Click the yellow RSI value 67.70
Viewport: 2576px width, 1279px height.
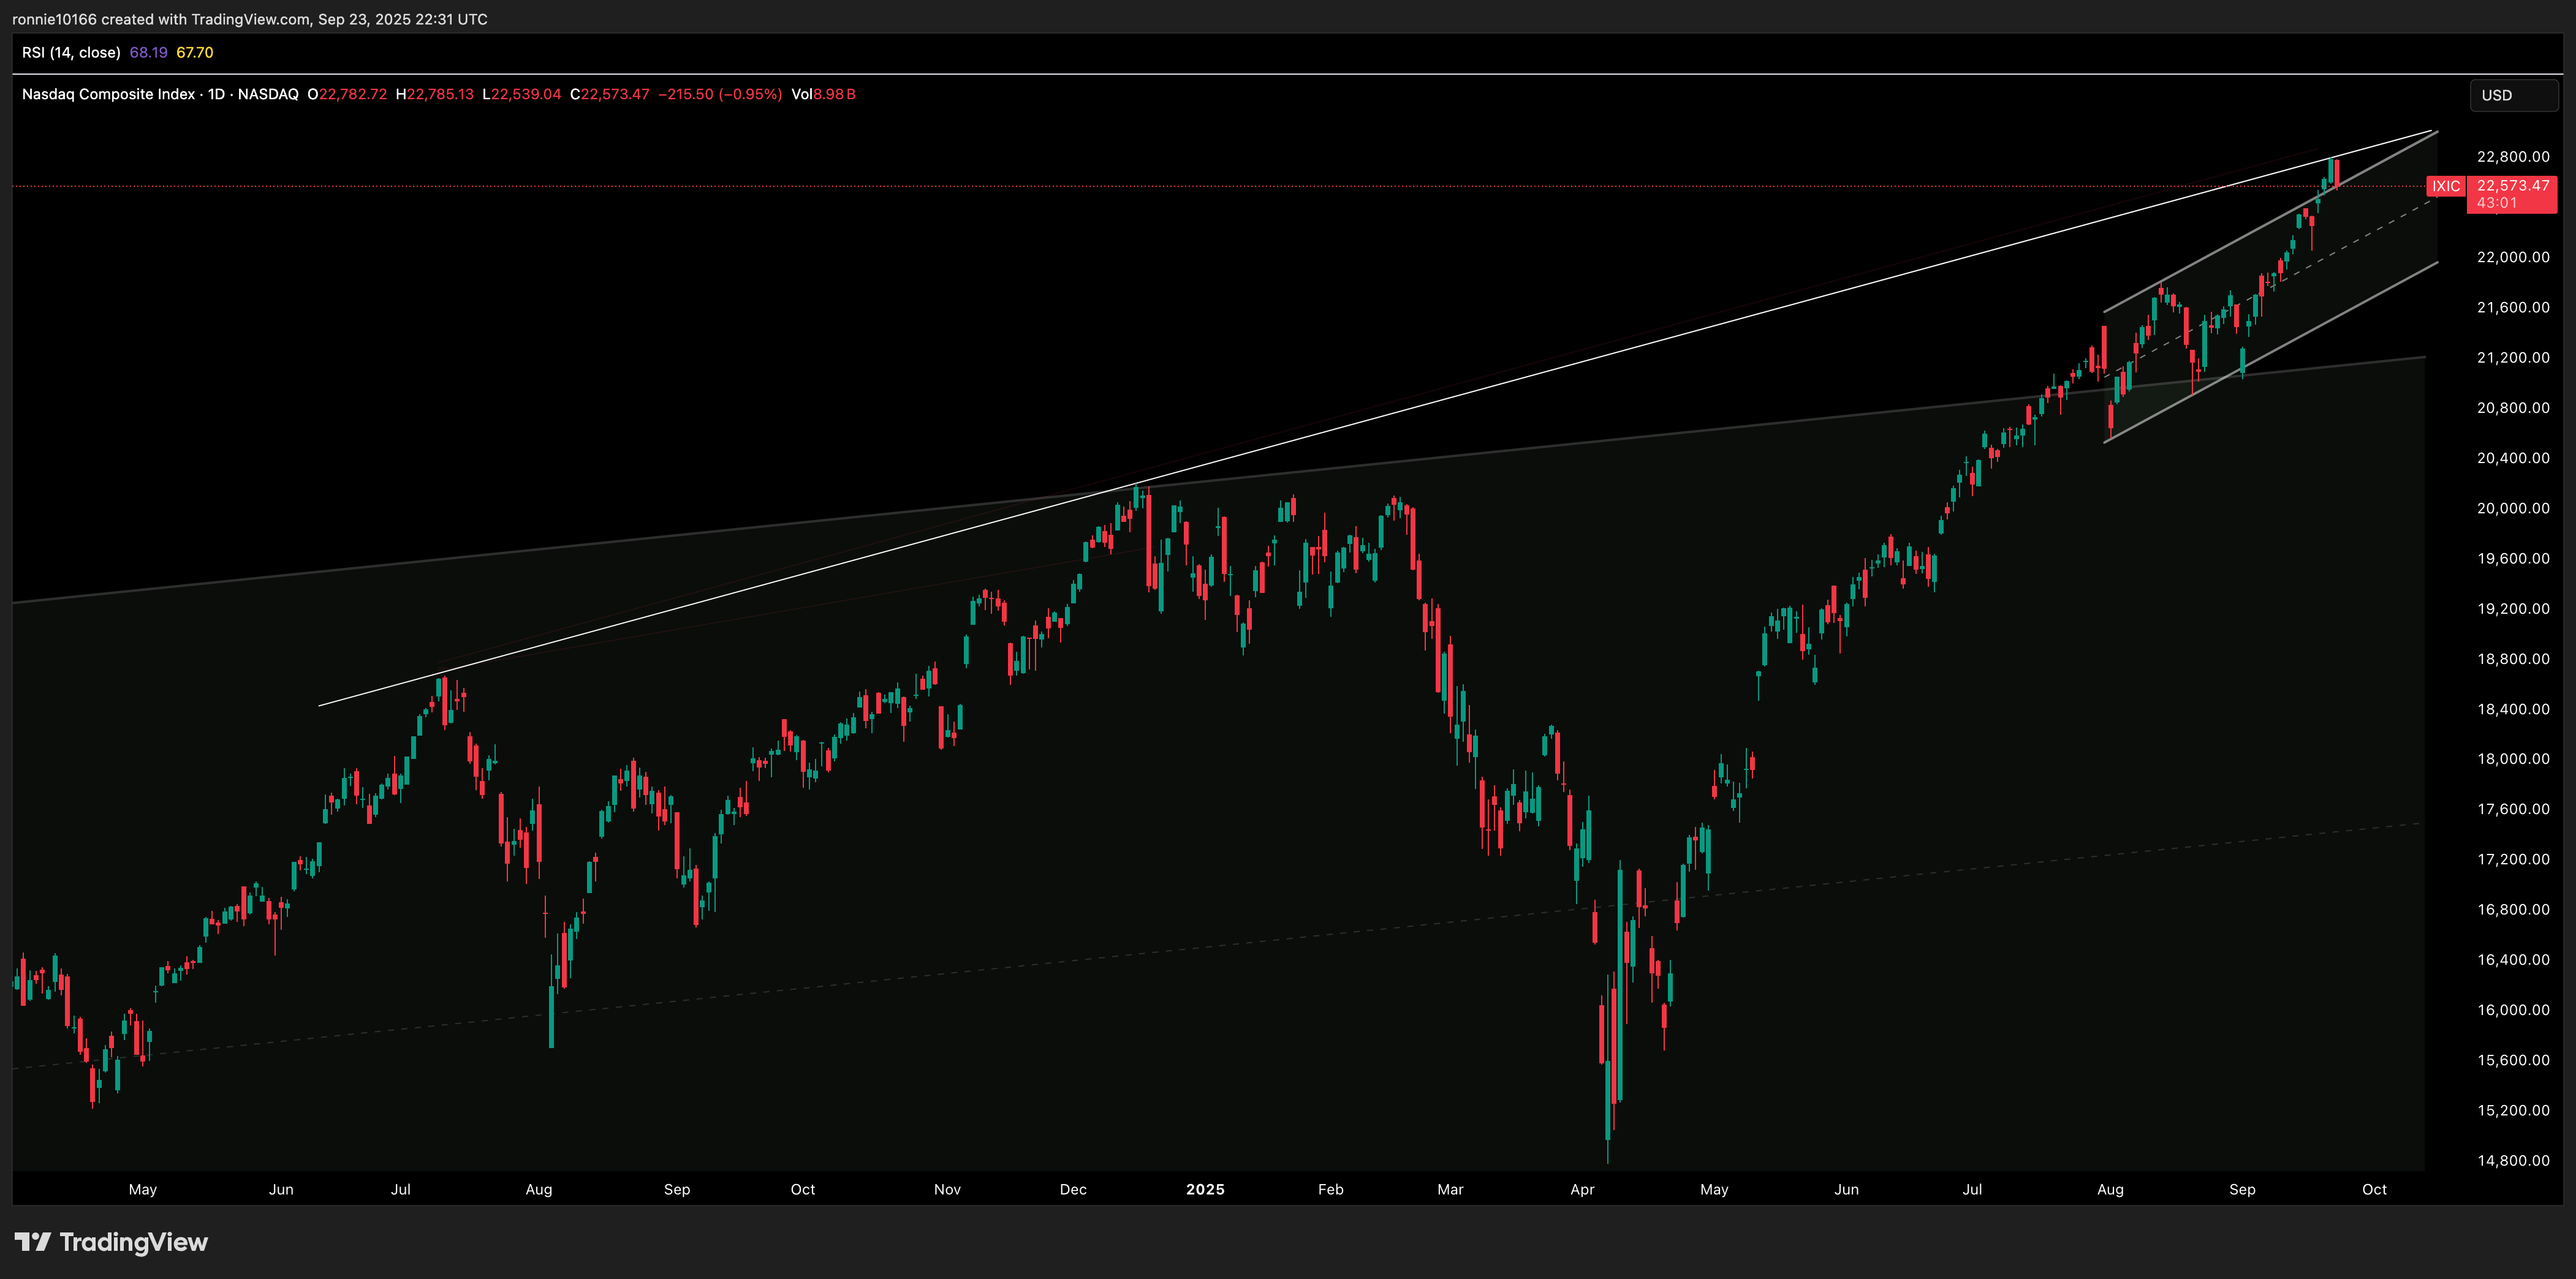tap(195, 52)
